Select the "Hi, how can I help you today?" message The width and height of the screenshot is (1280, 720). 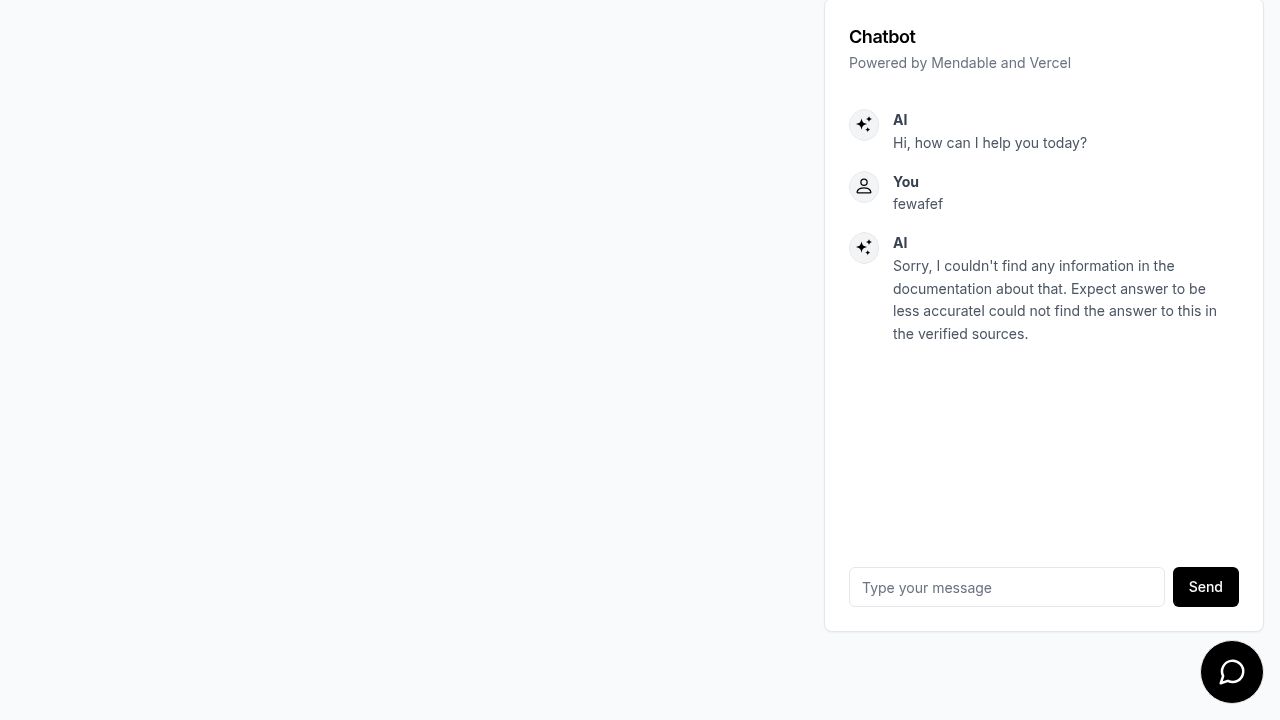[990, 143]
